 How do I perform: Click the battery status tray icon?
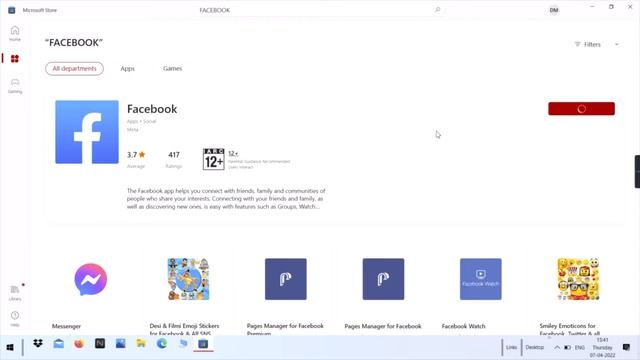click(x=567, y=348)
